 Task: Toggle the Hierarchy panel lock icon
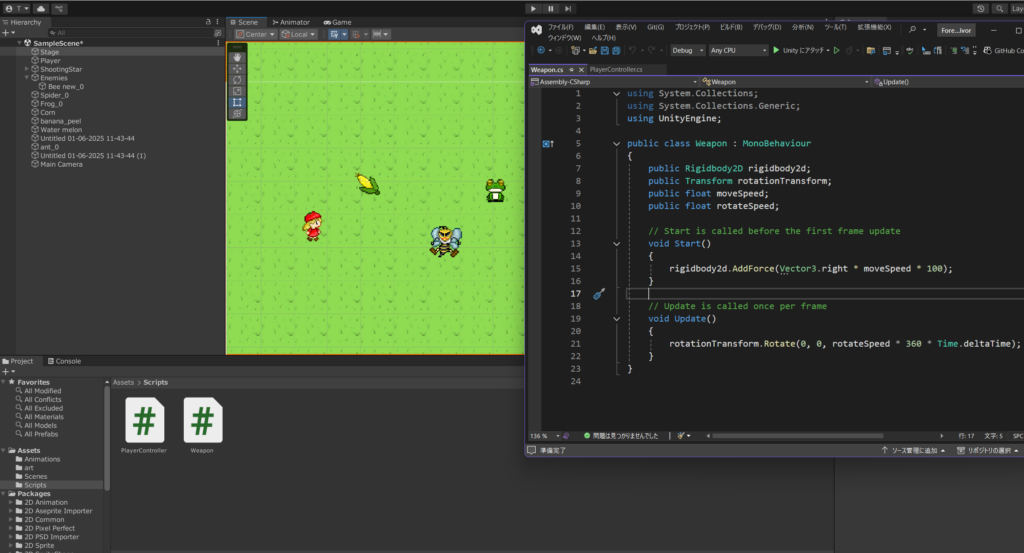pyautogui.click(x=208, y=22)
